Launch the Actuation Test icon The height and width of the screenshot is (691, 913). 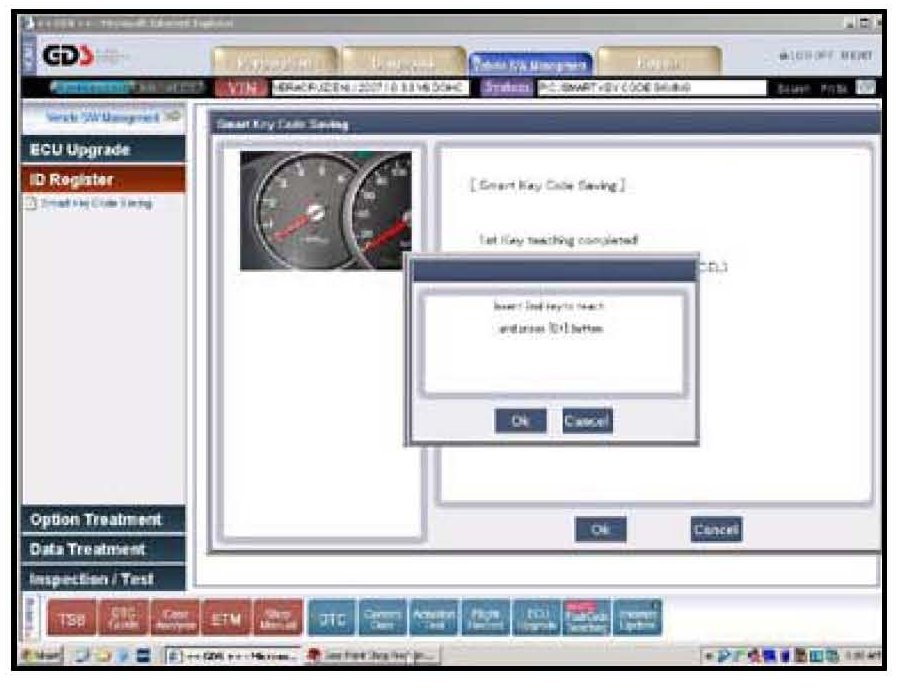click(x=434, y=618)
